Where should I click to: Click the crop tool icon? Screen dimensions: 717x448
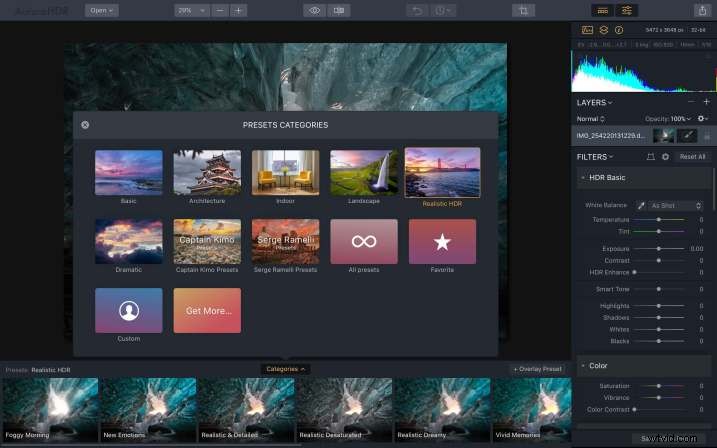pyautogui.click(x=522, y=10)
